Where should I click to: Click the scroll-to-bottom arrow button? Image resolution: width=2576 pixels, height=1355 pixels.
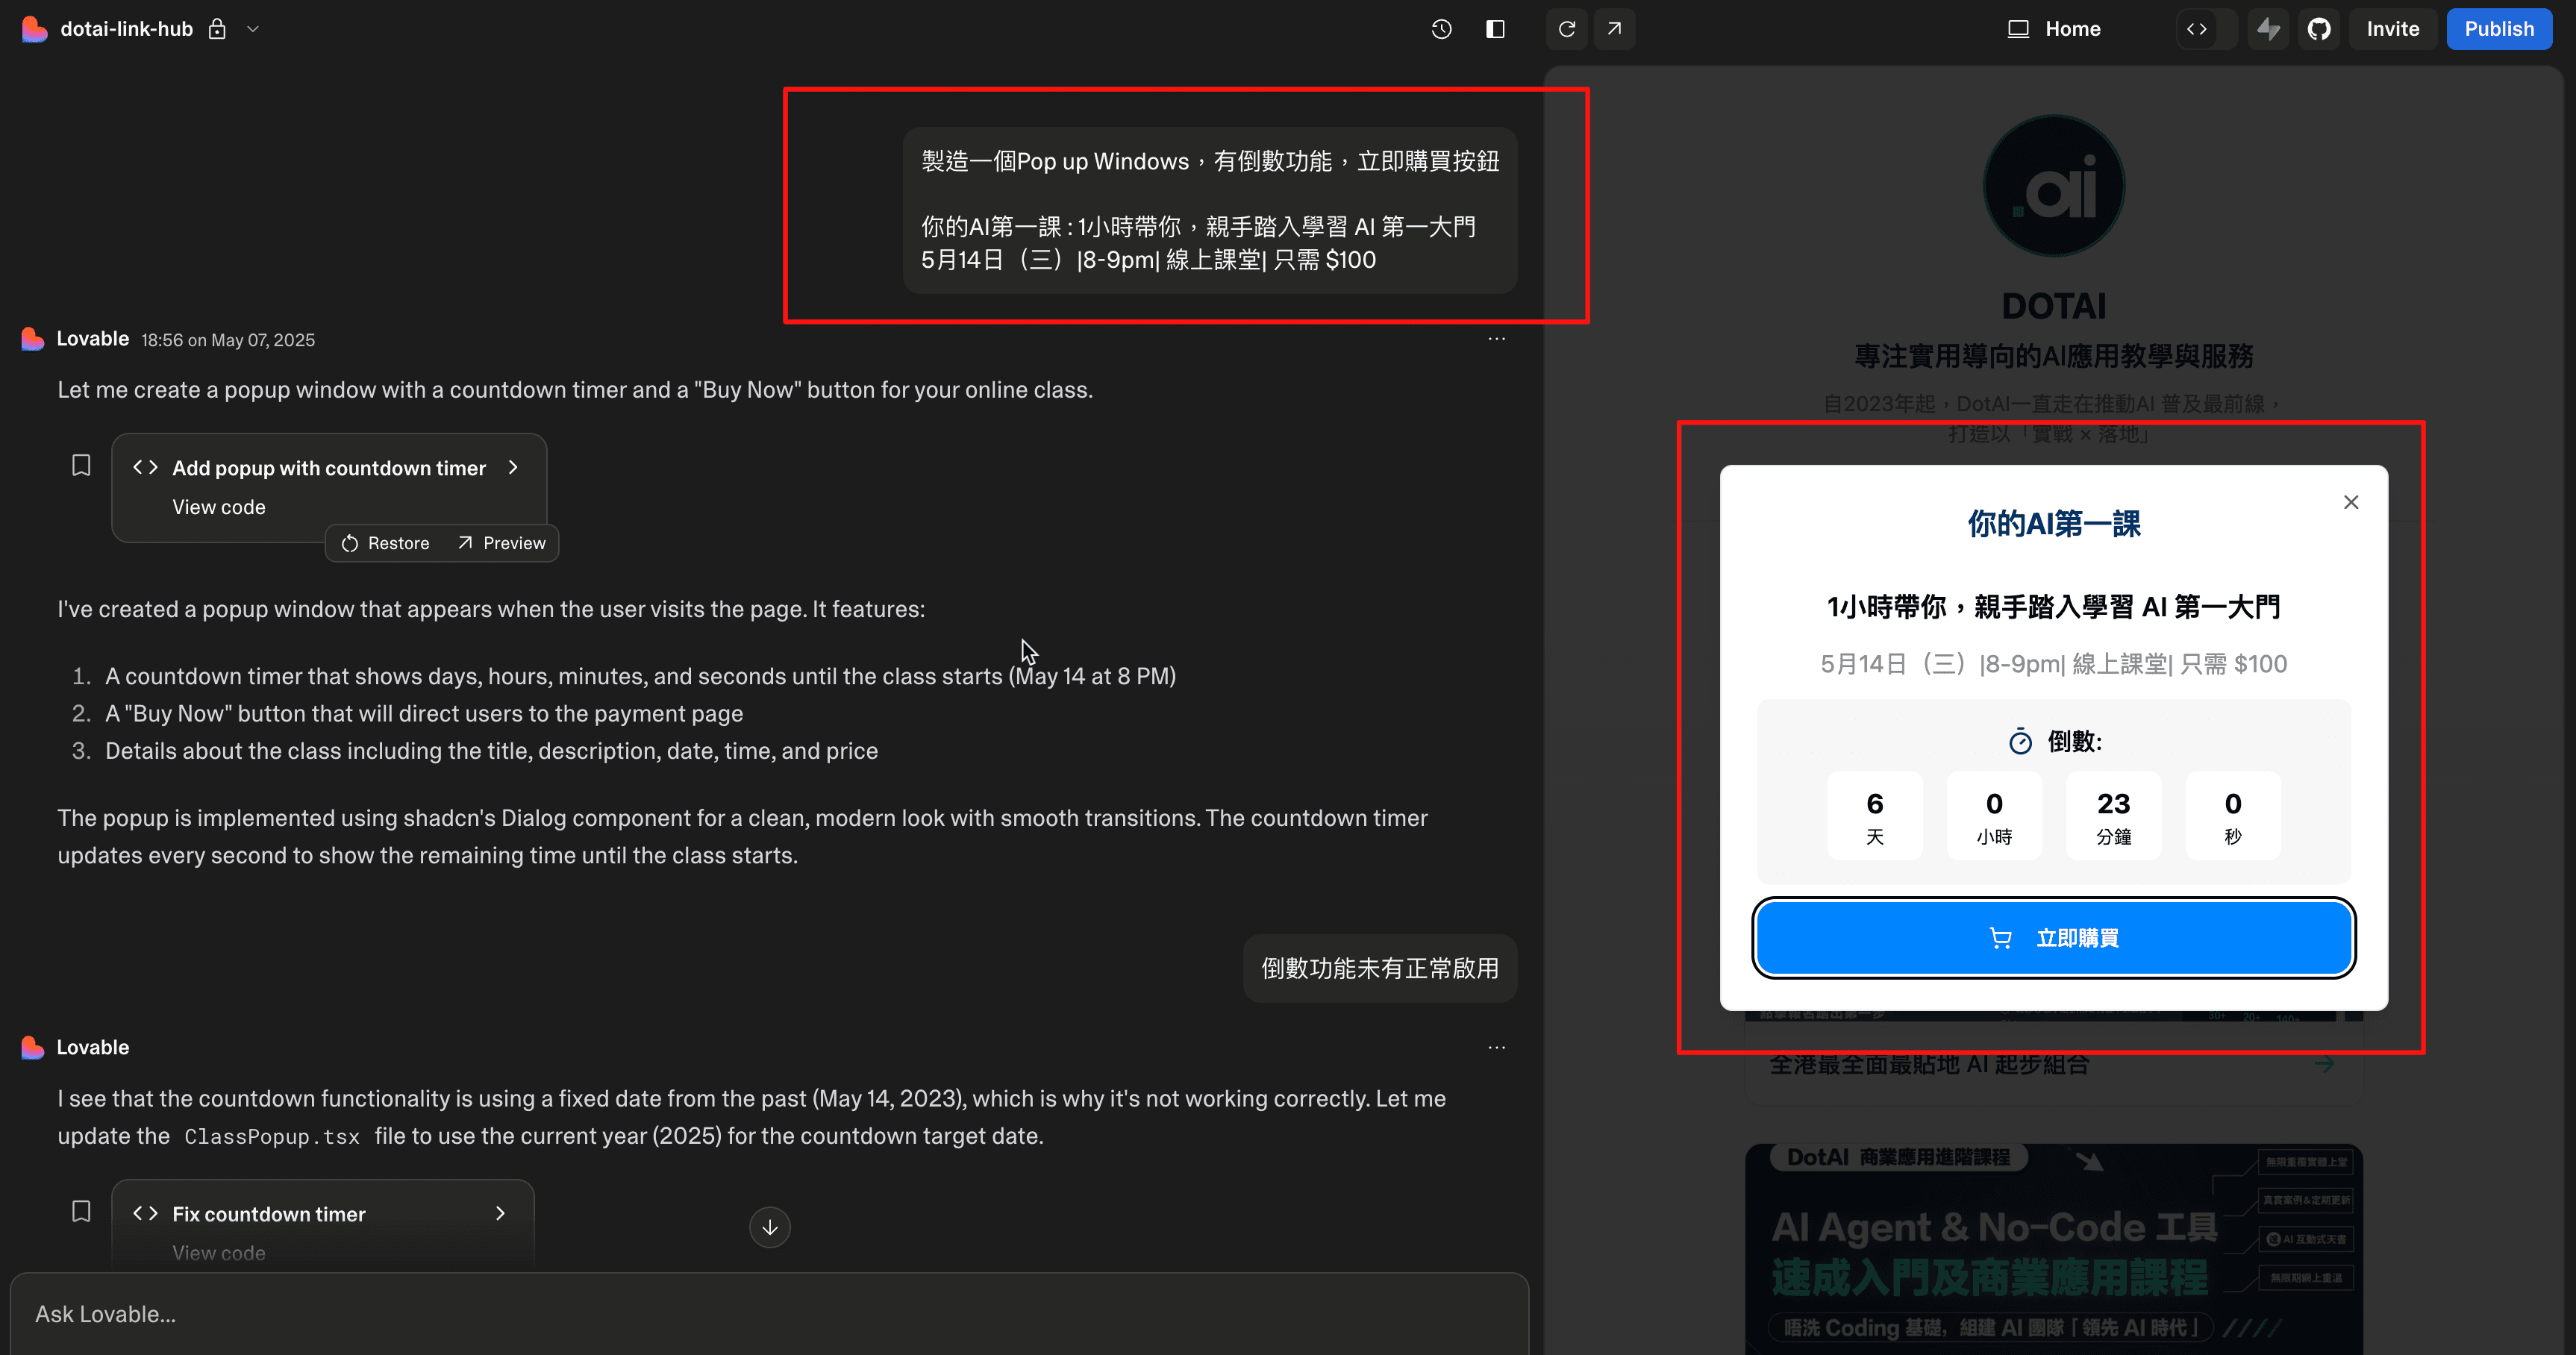[x=769, y=1227]
